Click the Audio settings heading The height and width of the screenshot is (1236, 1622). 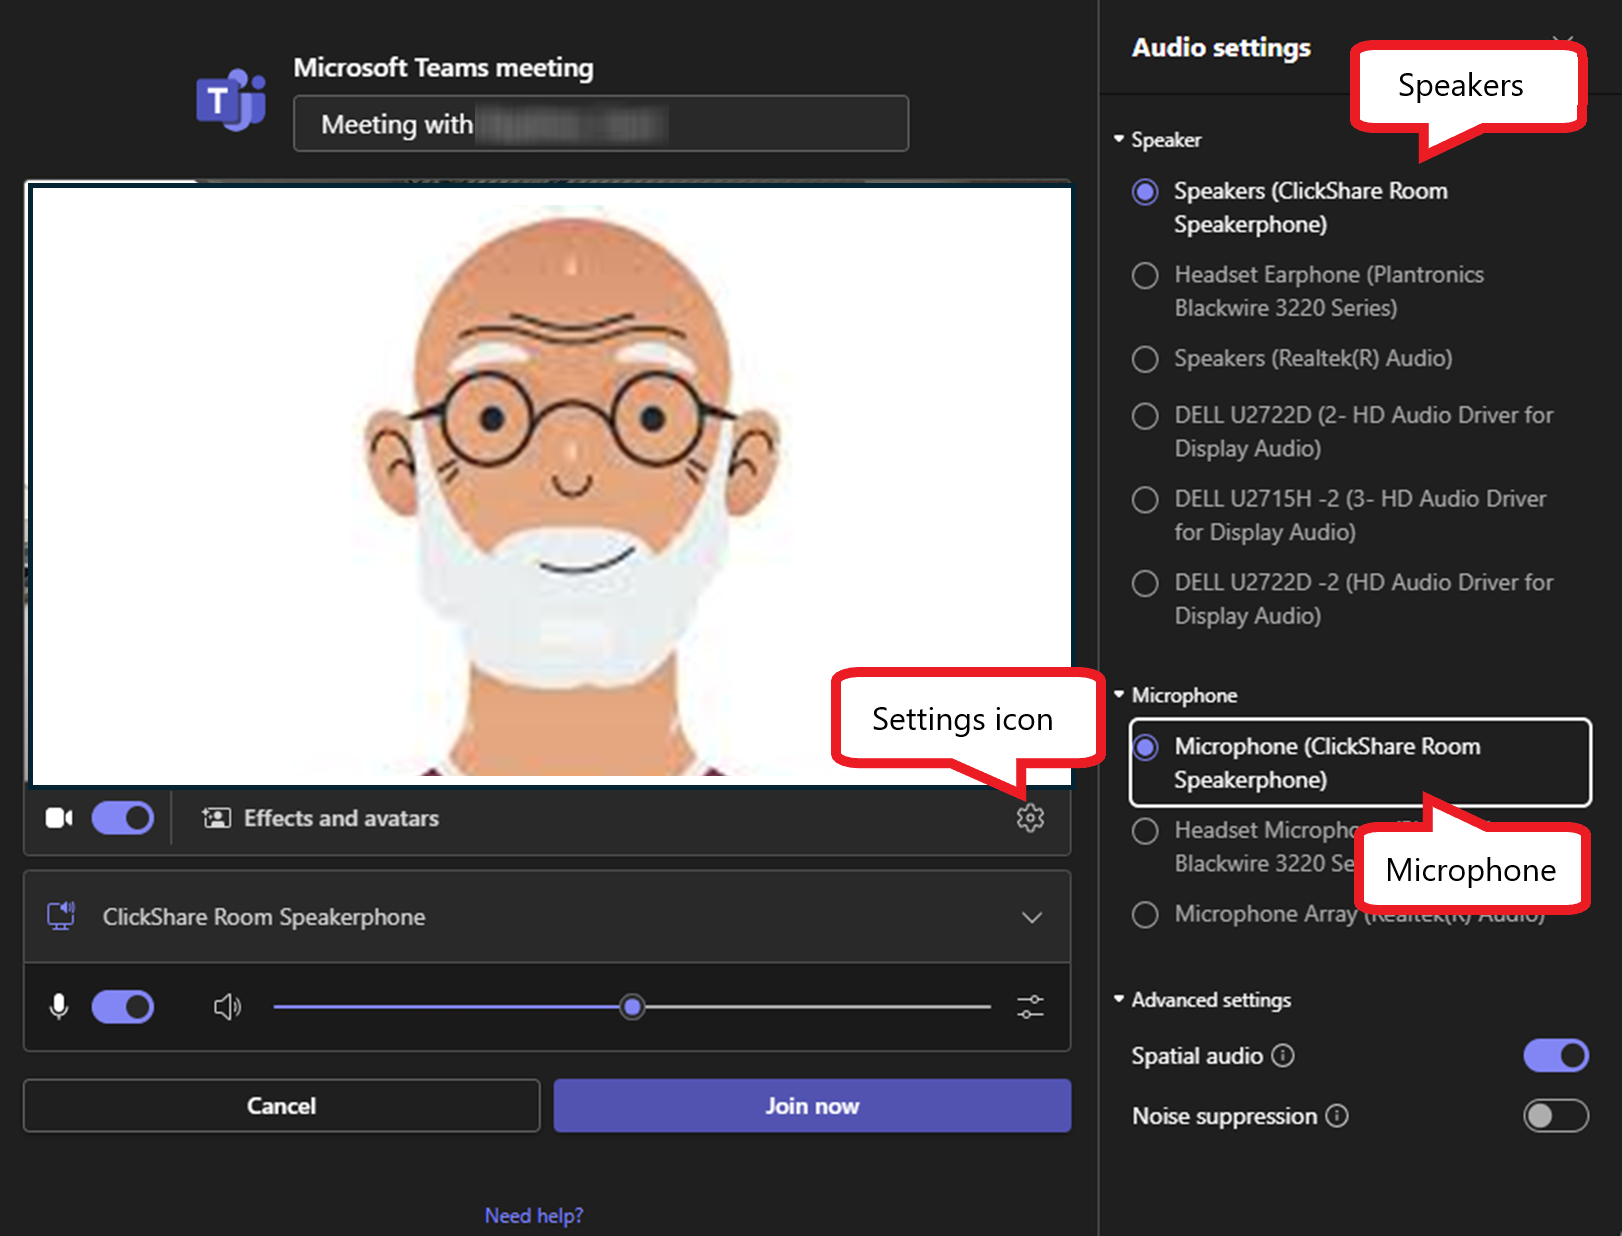1221,47
